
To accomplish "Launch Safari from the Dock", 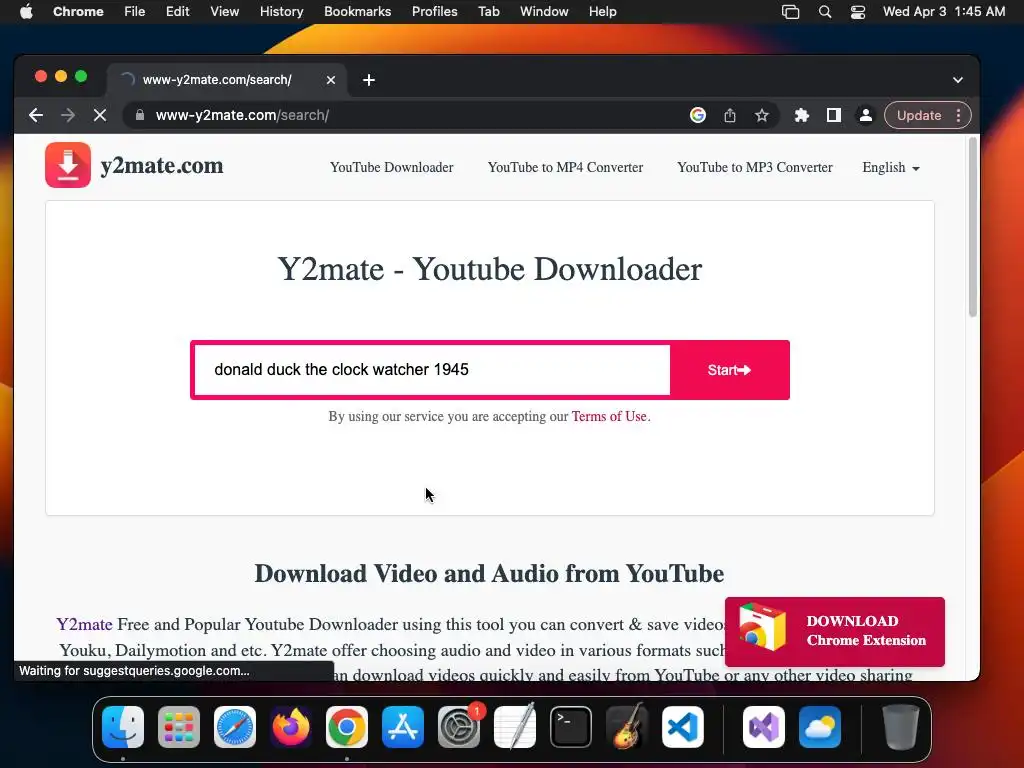I will pos(235,727).
